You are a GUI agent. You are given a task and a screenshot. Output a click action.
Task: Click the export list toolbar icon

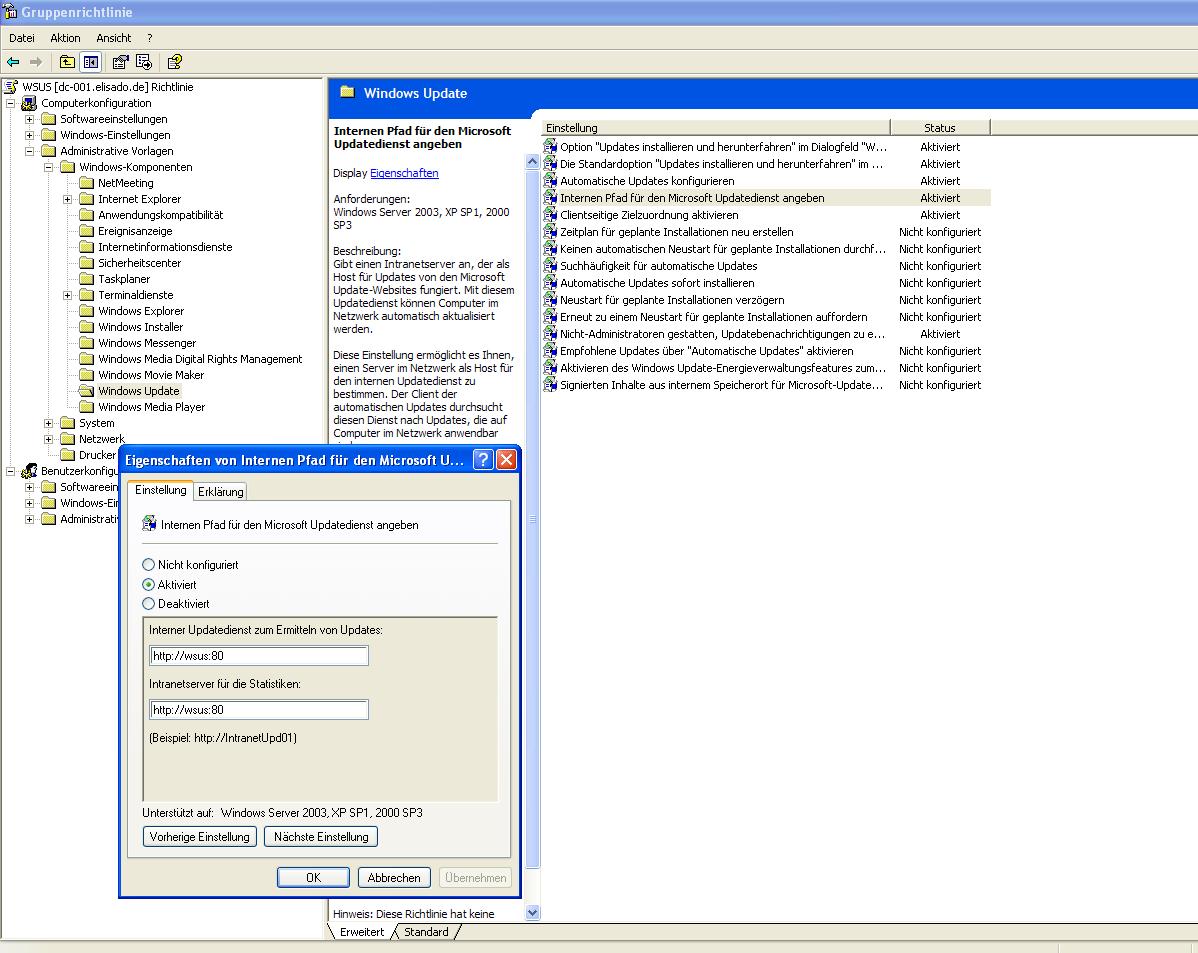[144, 62]
